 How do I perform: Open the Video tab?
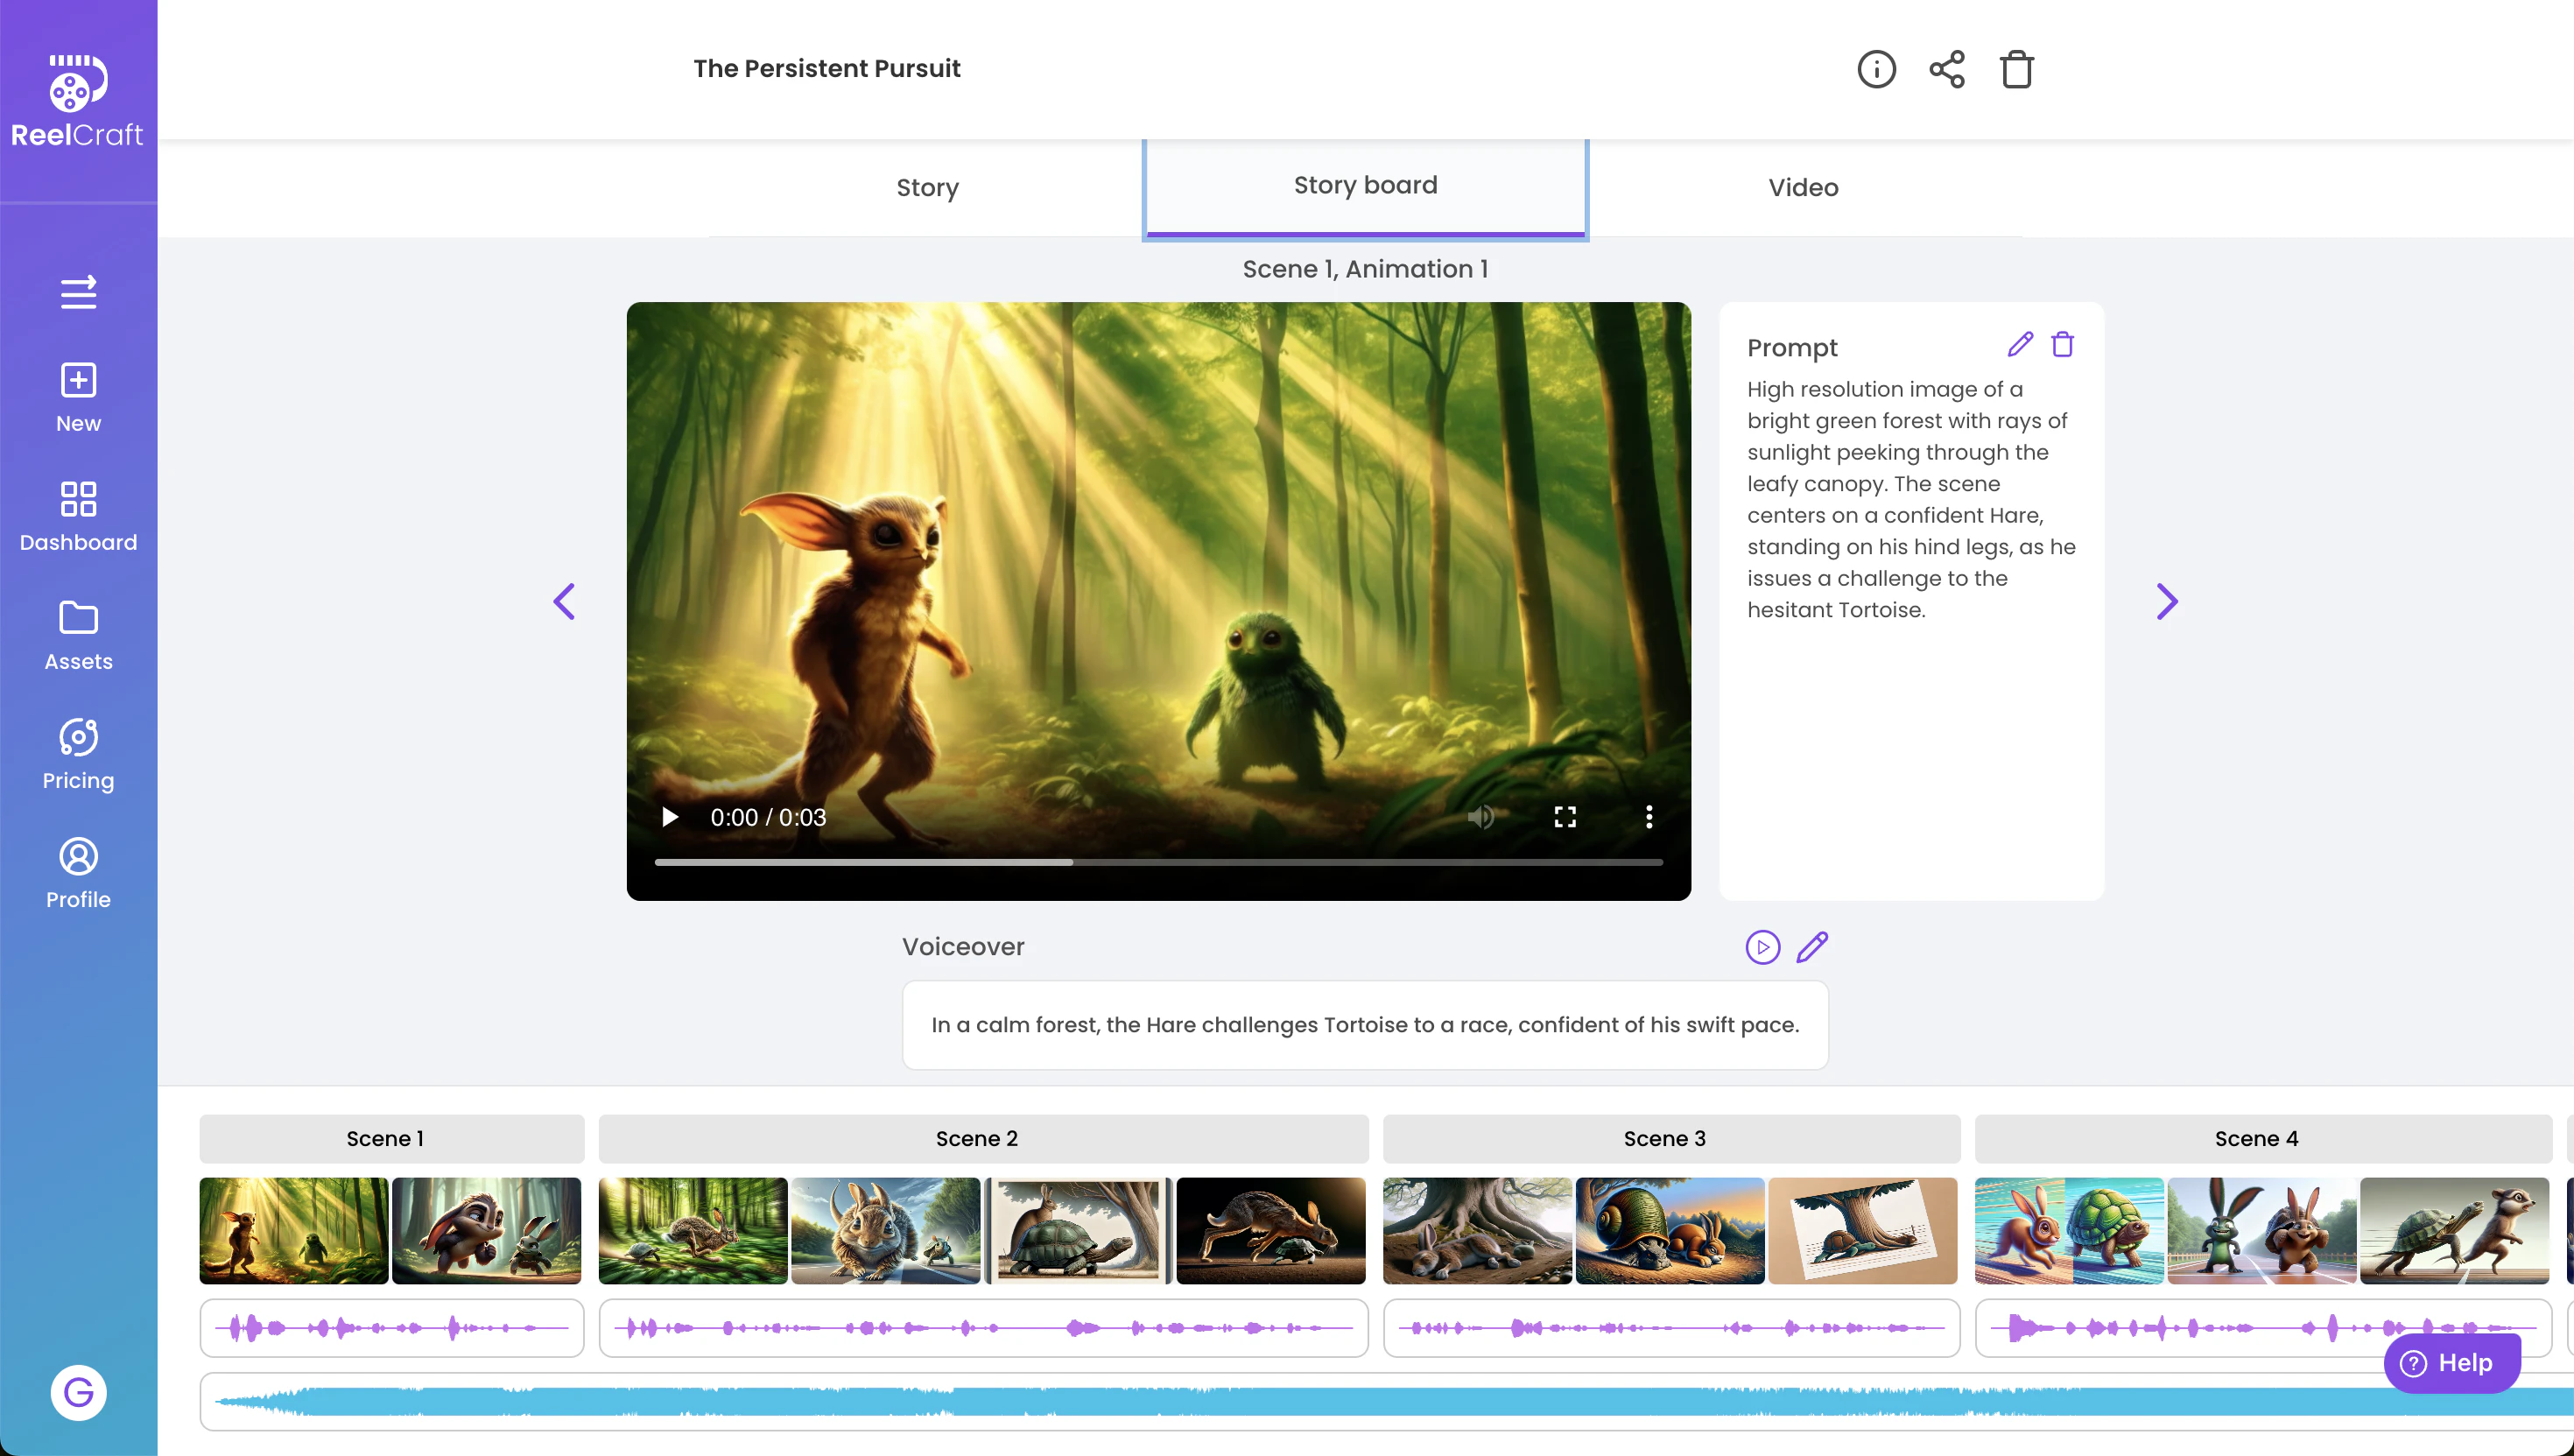[1803, 187]
